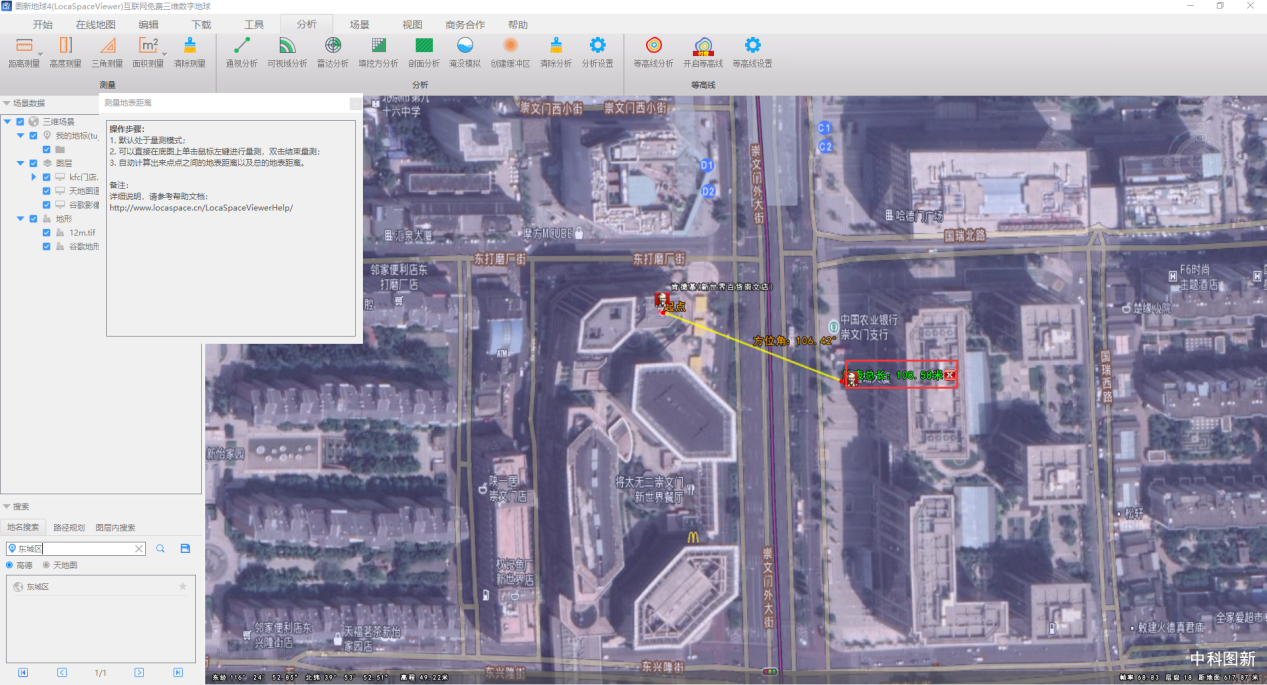Screen dimensions: 1267x685
Task: Collapse the 地形 terrain tree node
Action: [x=20, y=218]
